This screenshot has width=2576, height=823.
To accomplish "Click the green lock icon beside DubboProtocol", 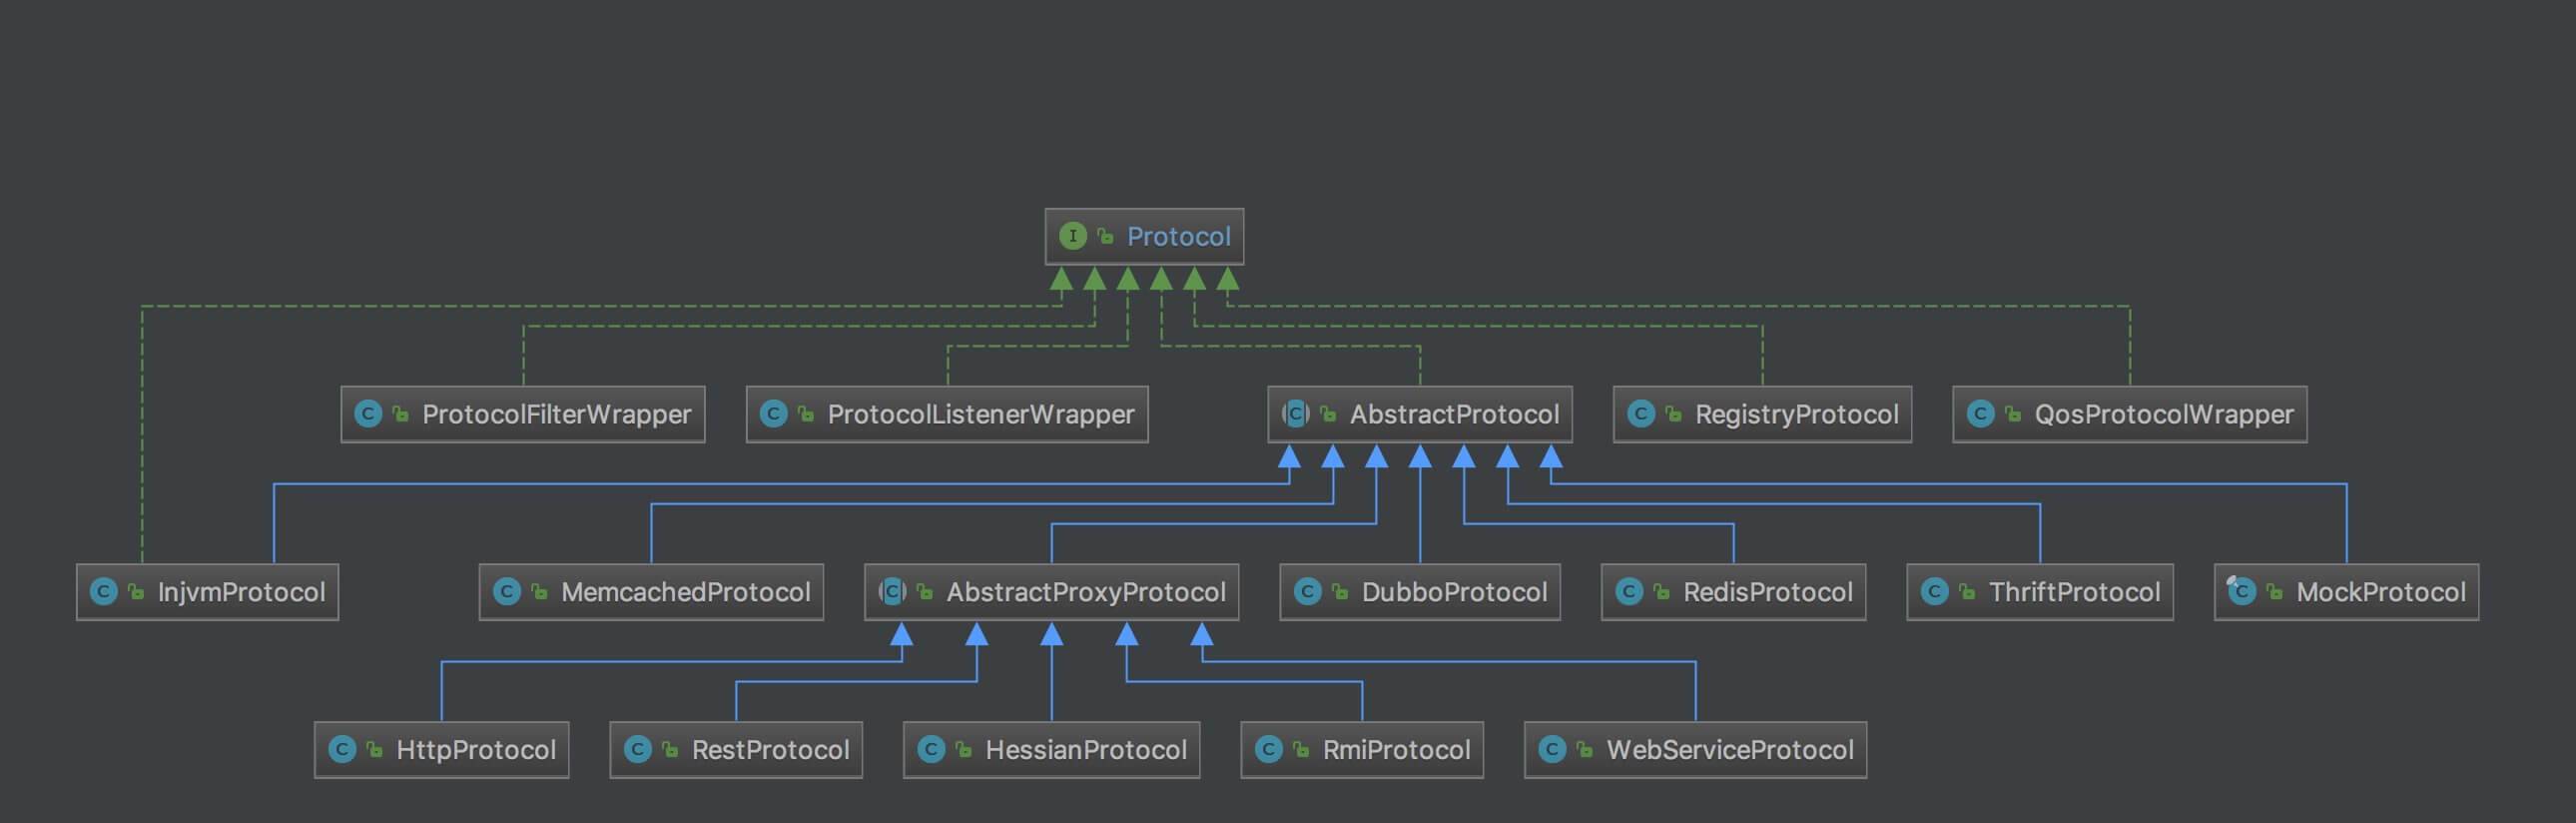I will click(x=1340, y=592).
